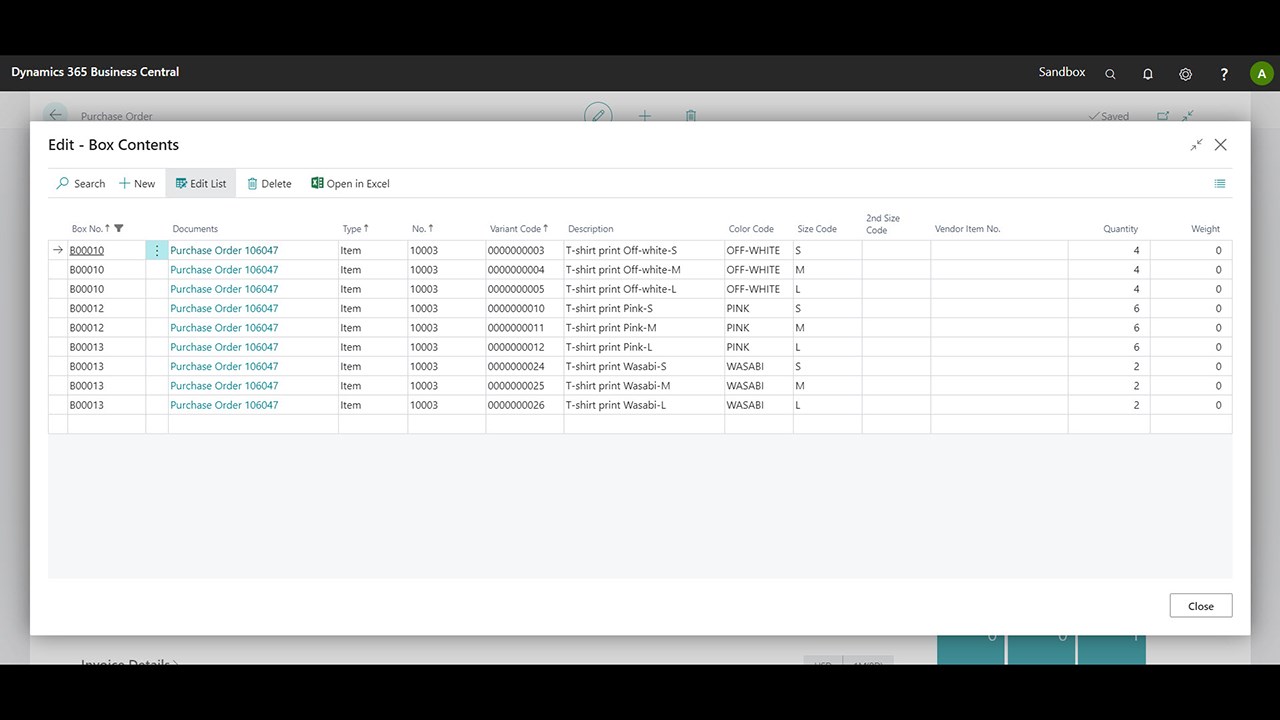This screenshot has width=1280, height=720.
Task: Show more options for row B00010
Action: coord(157,251)
